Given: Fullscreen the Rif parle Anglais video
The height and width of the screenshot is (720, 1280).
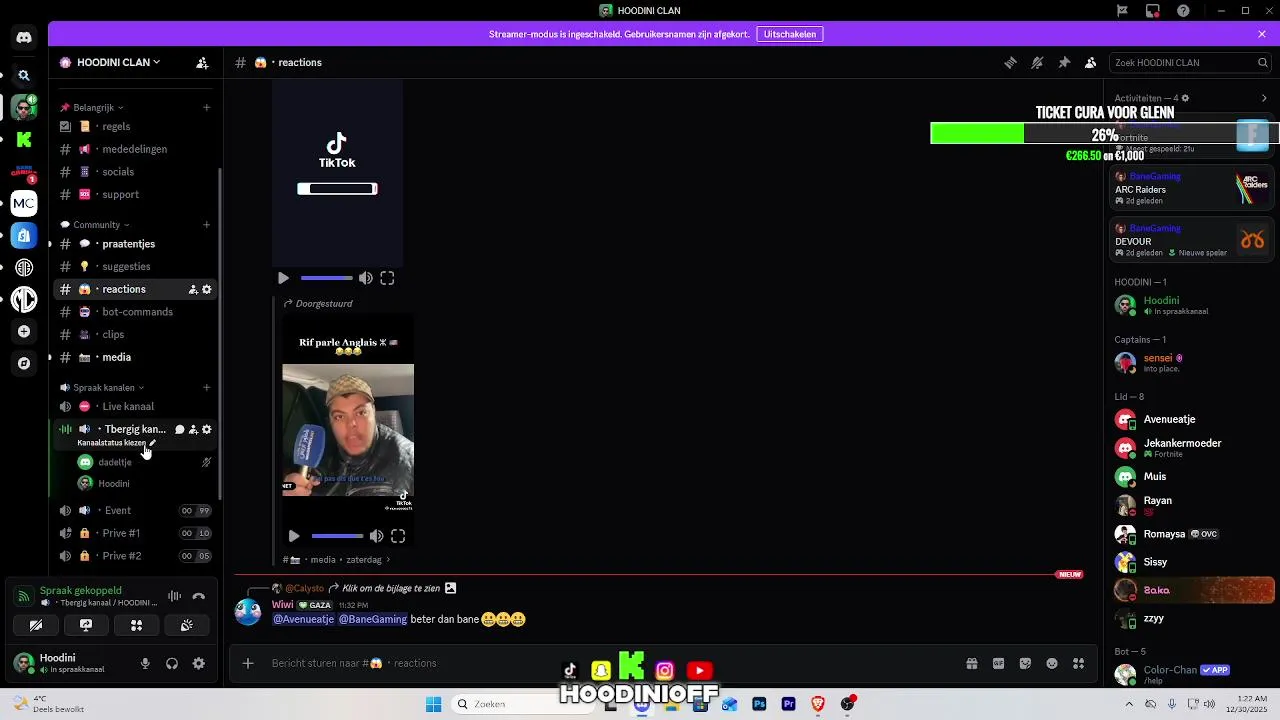Looking at the screenshot, I should (x=398, y=536).
